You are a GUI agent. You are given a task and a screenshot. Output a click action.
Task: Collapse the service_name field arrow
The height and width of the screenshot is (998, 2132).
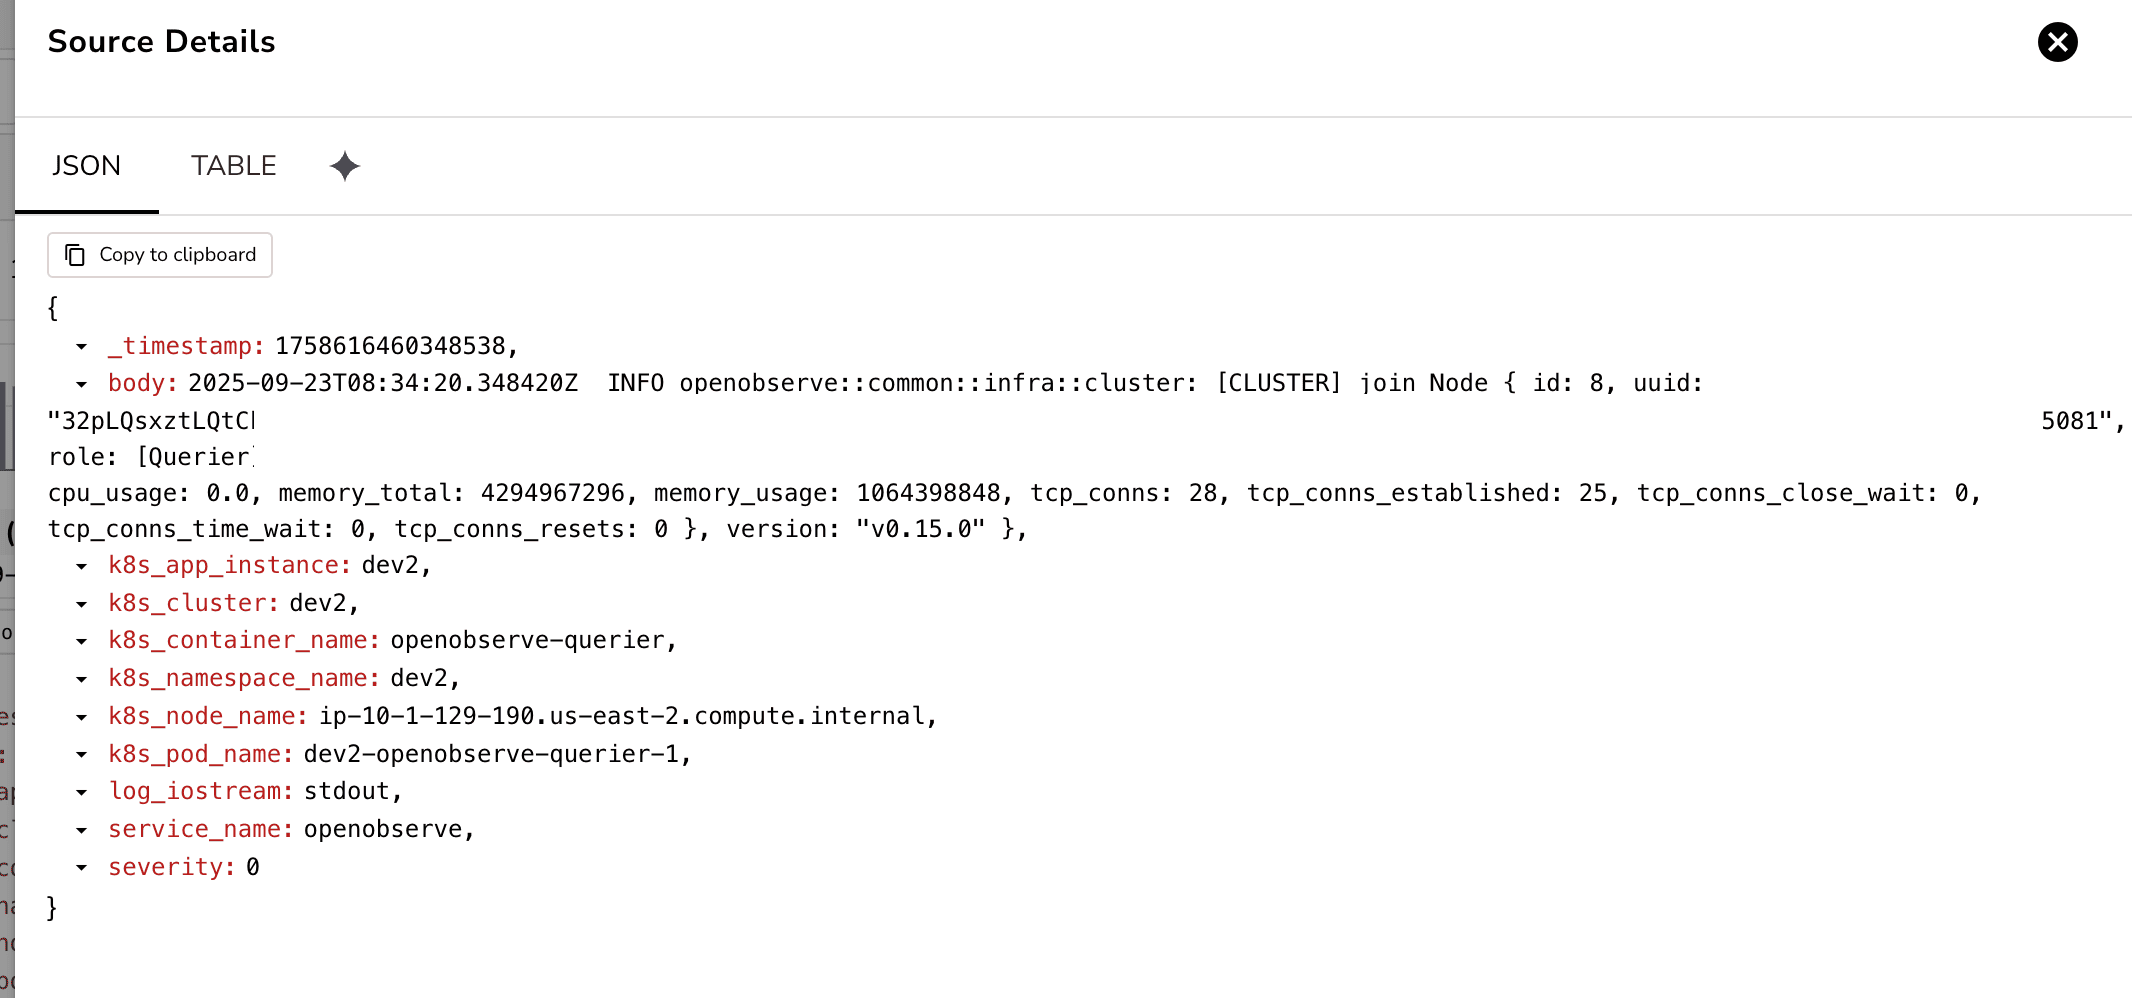click(x=81, y=830)
